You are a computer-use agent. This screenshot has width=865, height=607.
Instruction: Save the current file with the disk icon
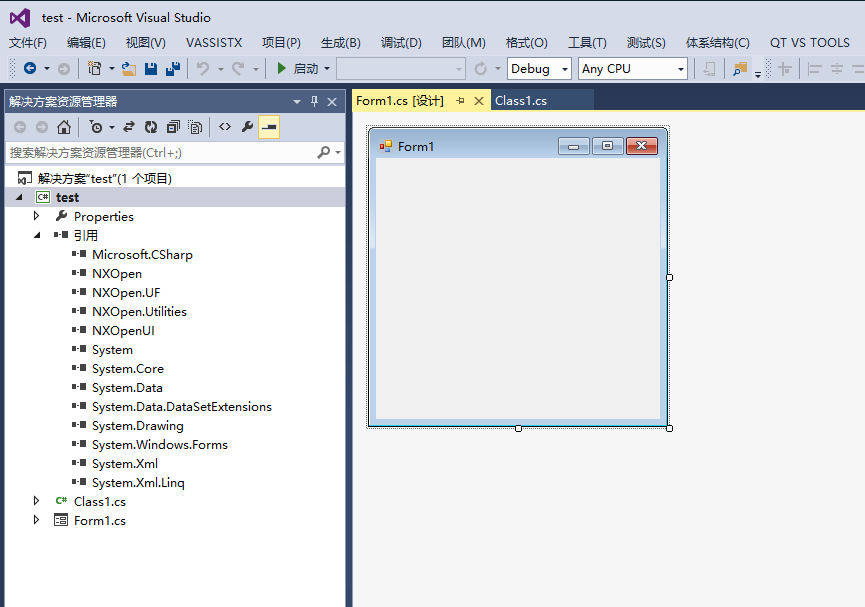(151, 68)
